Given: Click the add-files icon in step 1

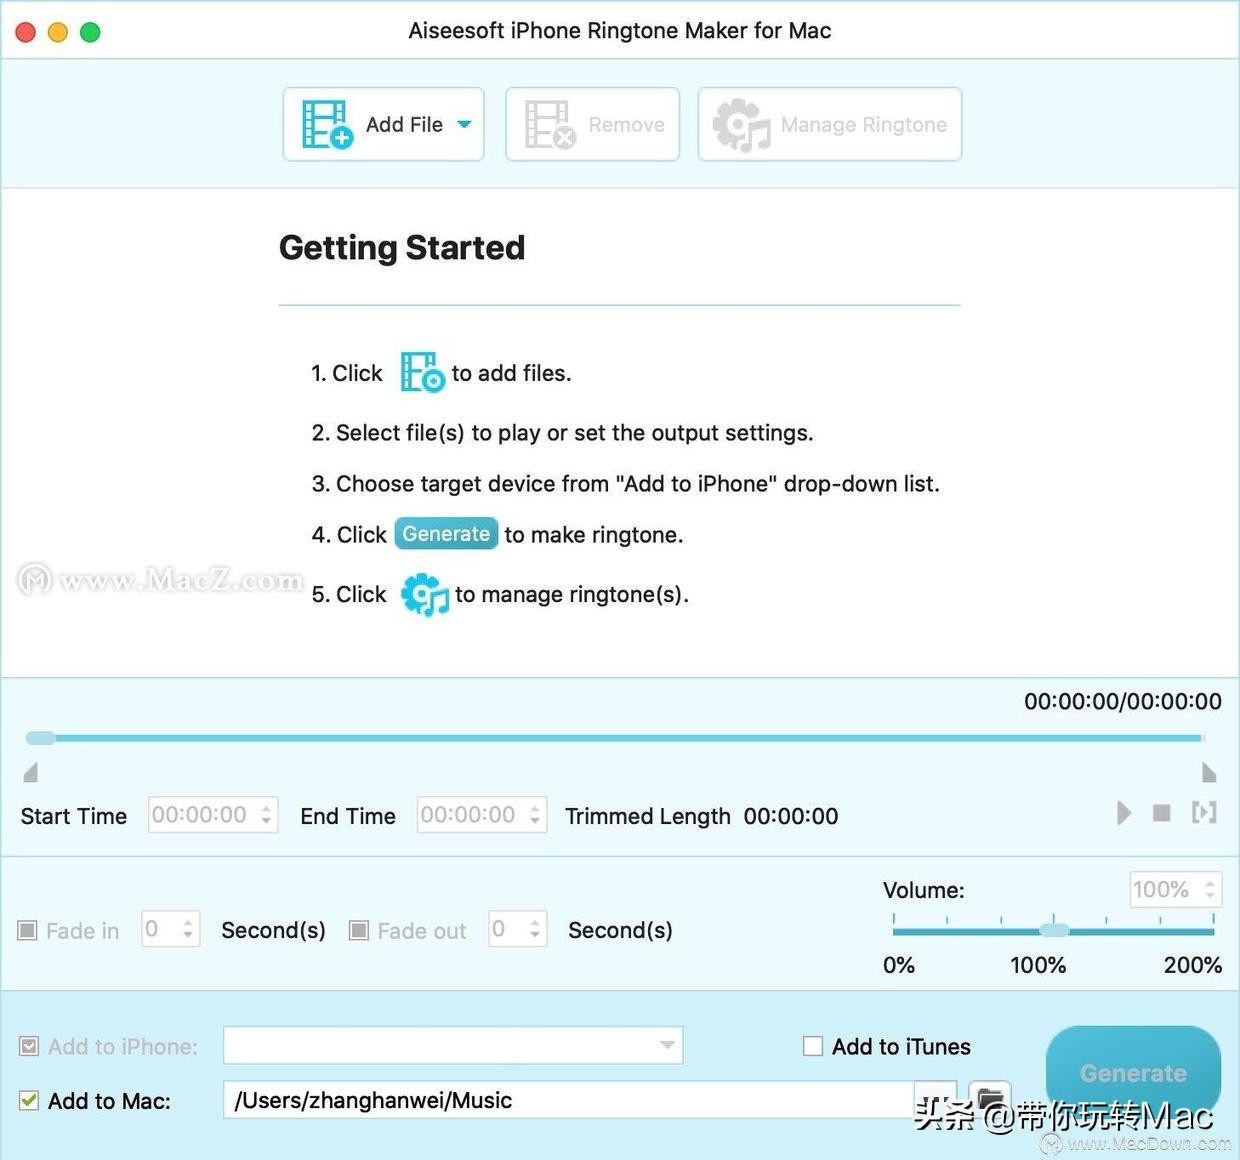Looking at the screenshot, I should coord(422,372).
